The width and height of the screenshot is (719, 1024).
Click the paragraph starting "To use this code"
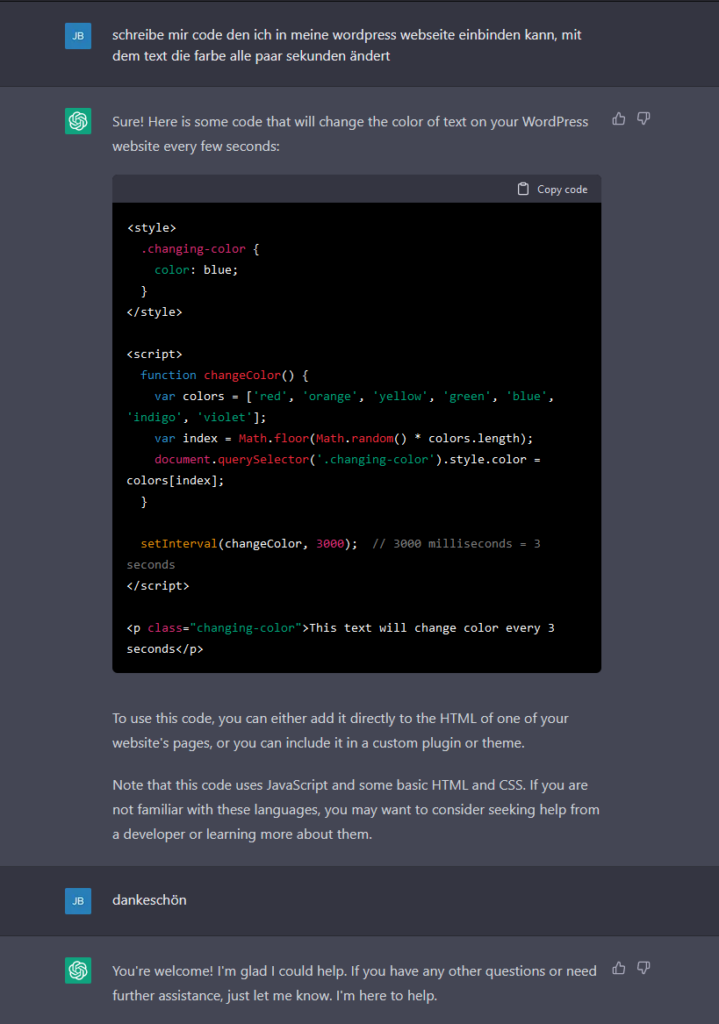click(x=340, y=730)
